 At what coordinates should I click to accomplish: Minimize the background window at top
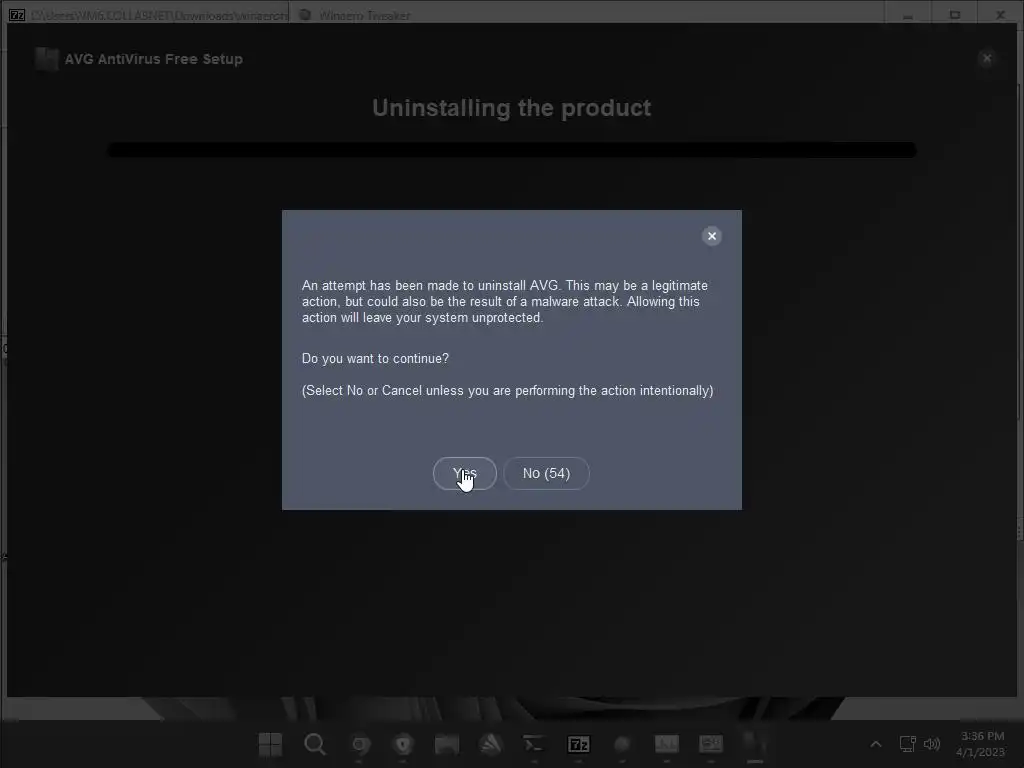coord(908,14)
